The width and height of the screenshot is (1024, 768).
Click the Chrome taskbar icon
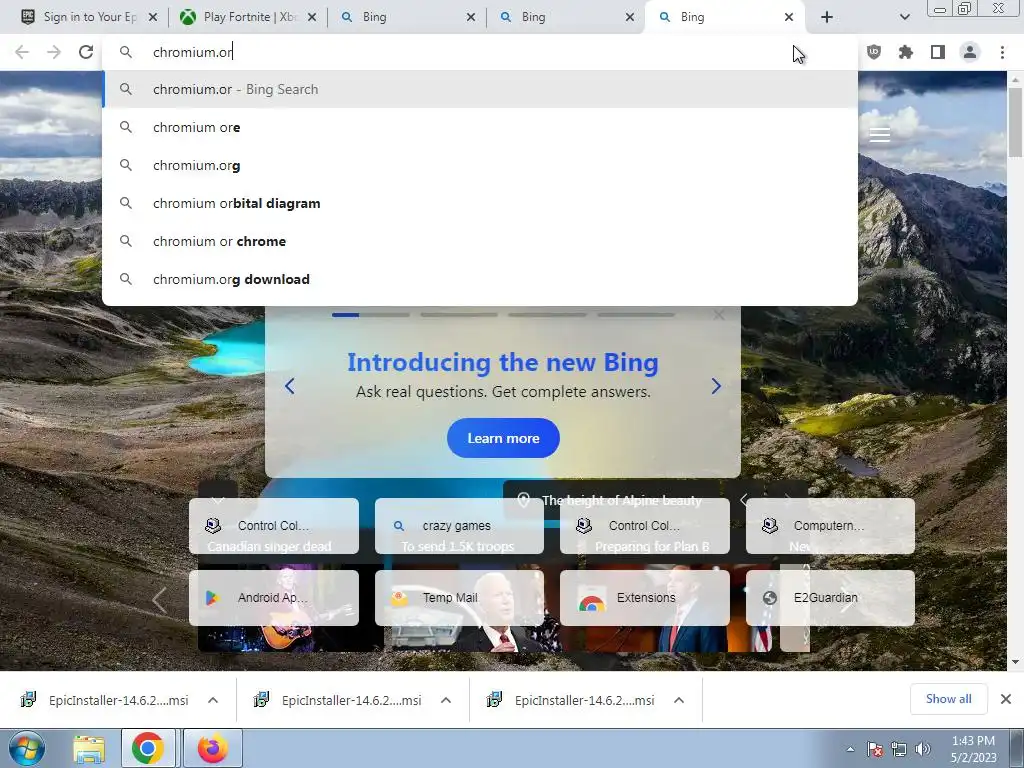pyautogui.click(x=148, y=748)
